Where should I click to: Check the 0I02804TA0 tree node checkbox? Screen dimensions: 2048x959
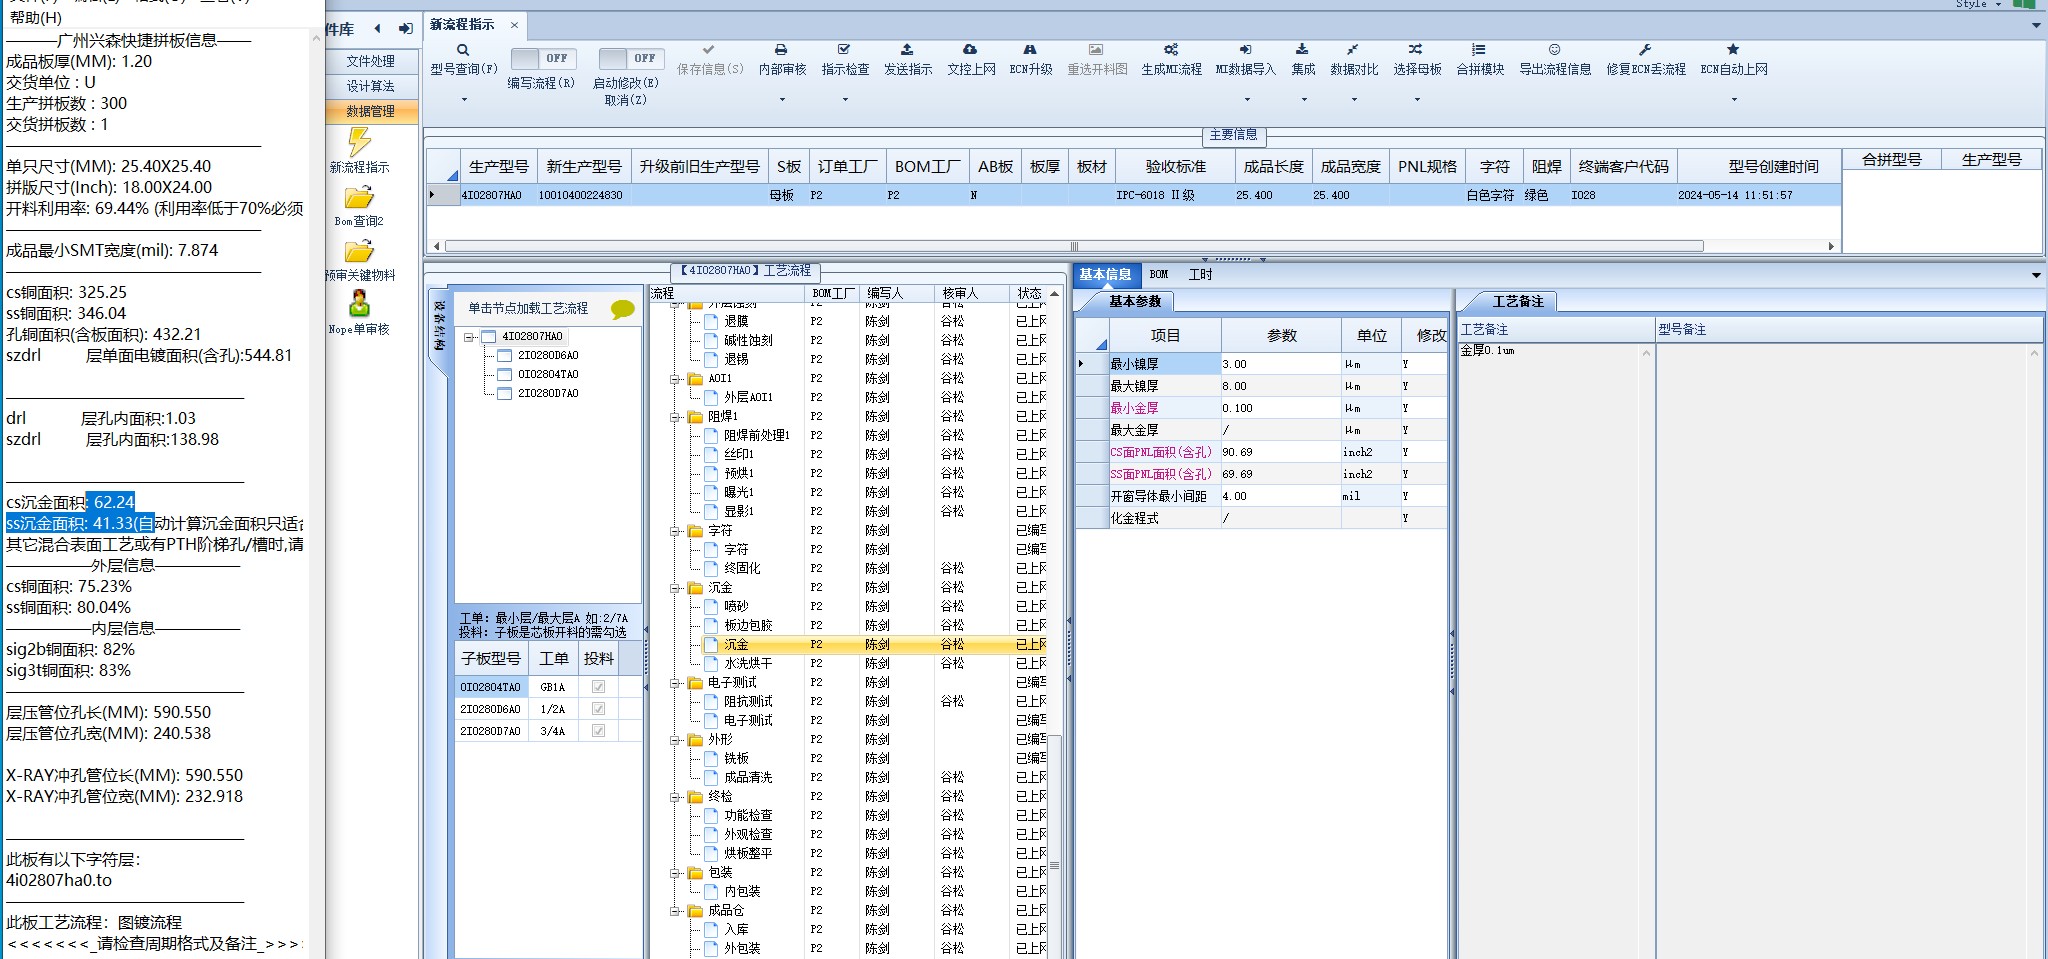coord(505,375)
